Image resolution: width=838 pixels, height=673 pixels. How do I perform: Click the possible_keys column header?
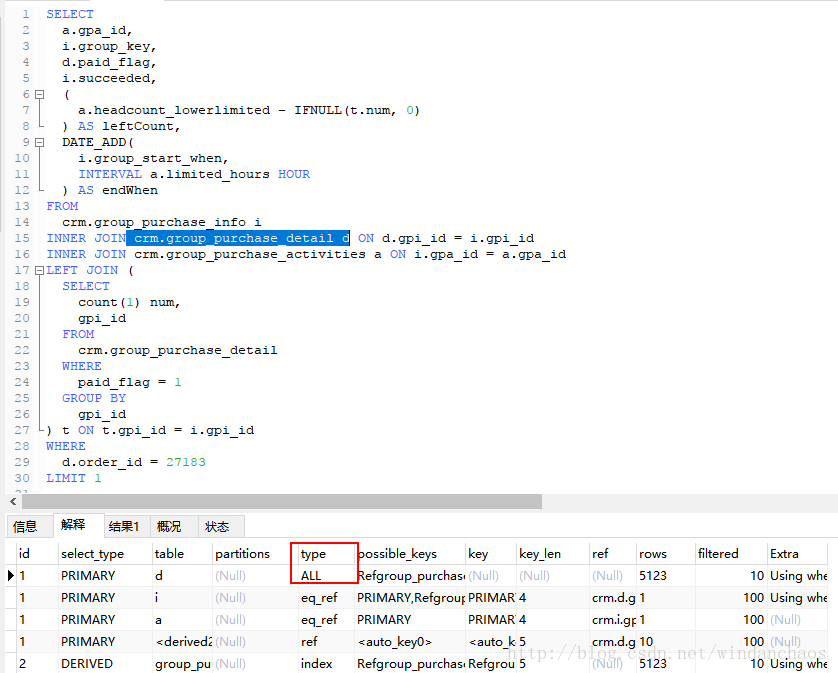[x=397, y=553]
